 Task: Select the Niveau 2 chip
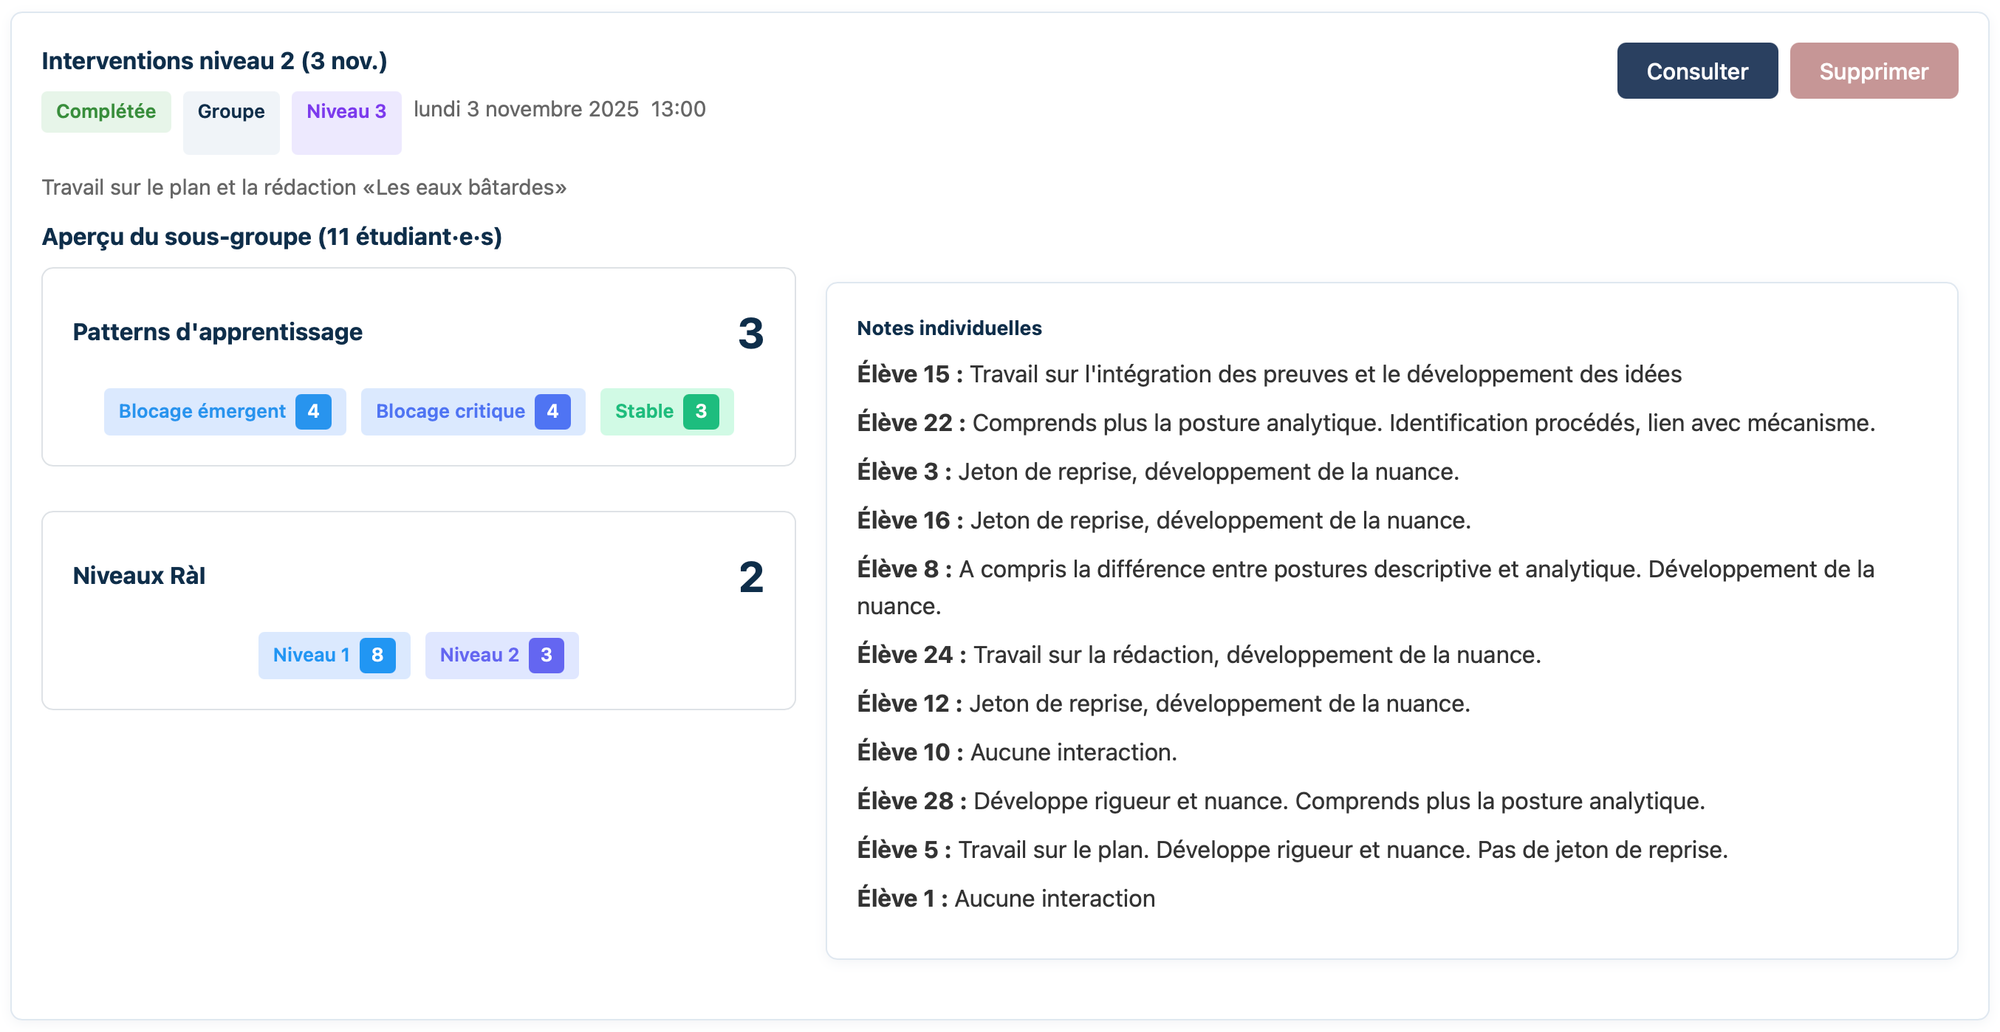point(501,655)
